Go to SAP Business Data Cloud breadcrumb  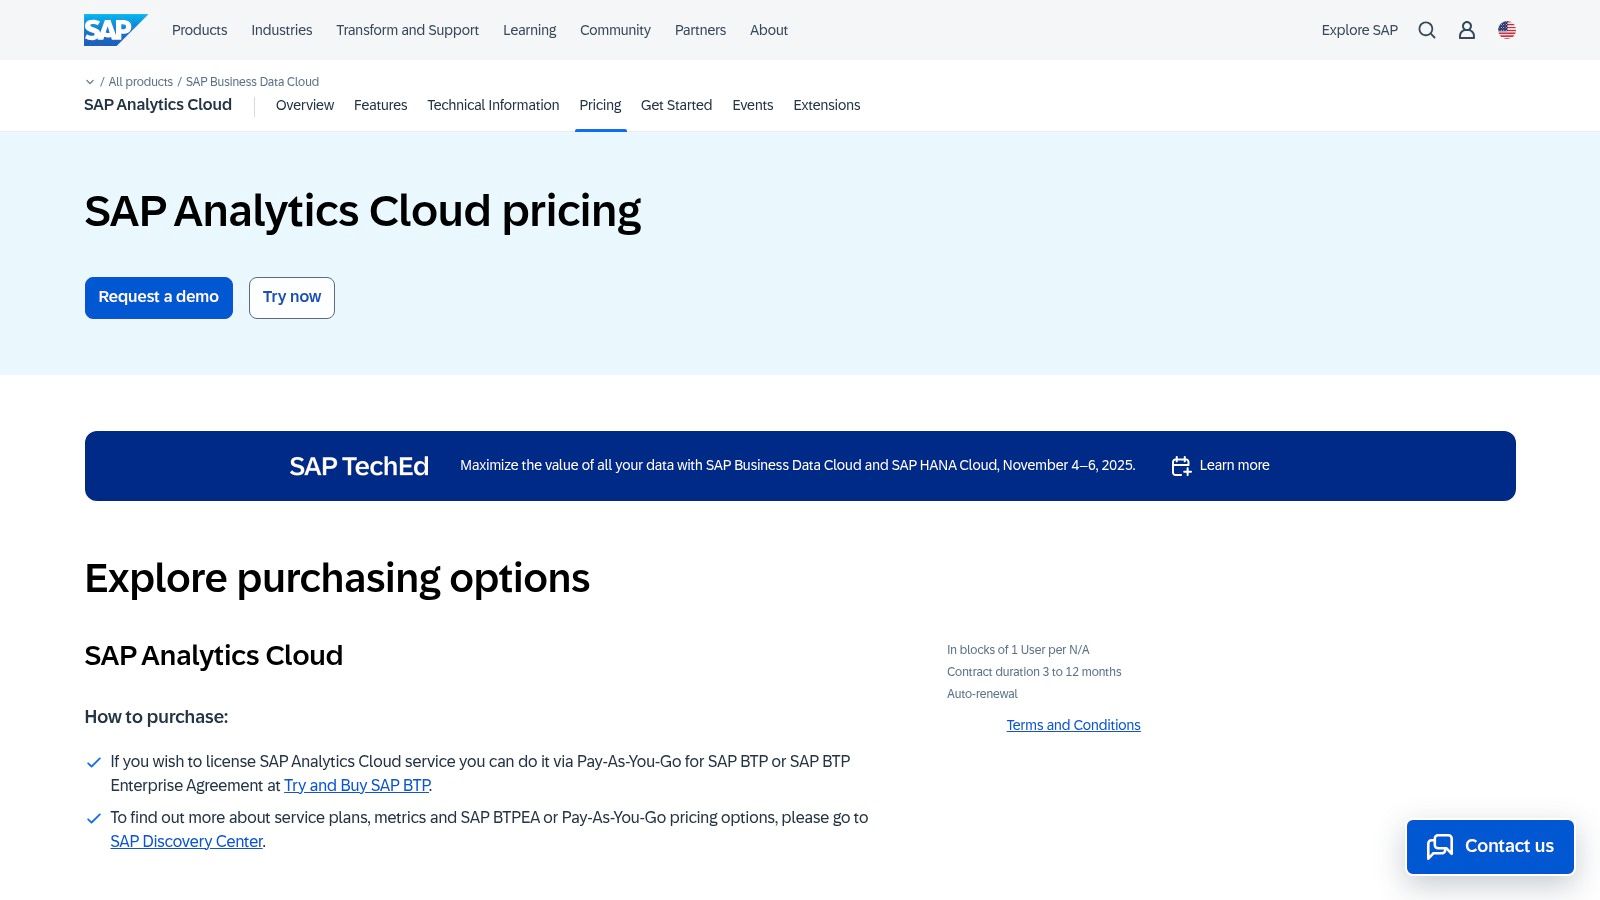[252, 82]
